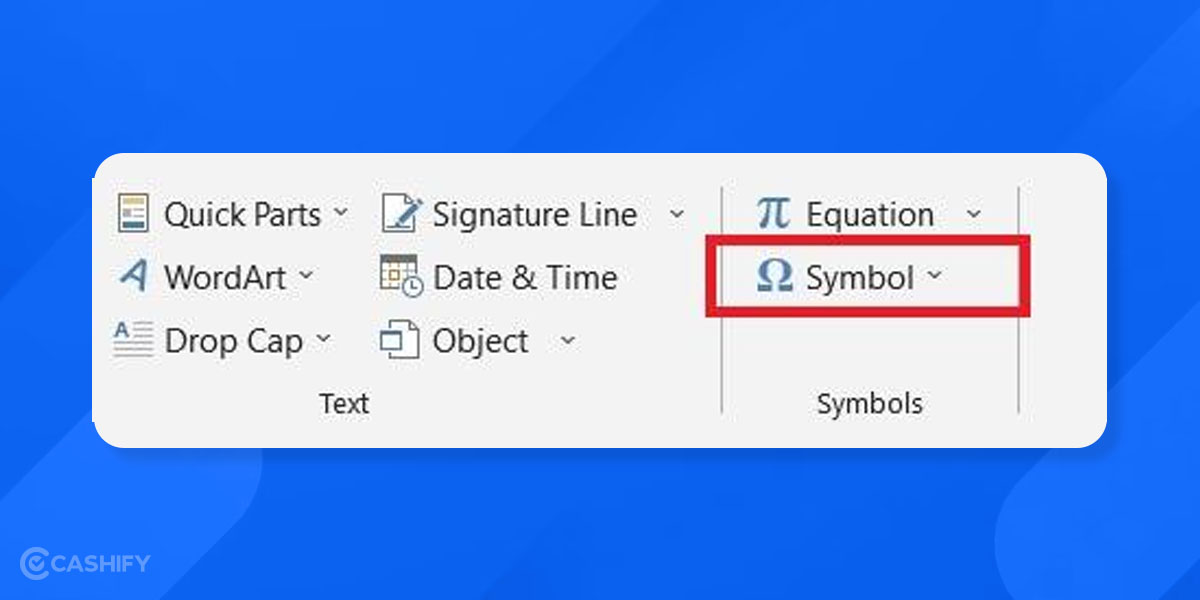This screenshot has height=600, width=1200.
Task: Click the Symbols group label
Action: pyautogui.click(x=869, y=403)
